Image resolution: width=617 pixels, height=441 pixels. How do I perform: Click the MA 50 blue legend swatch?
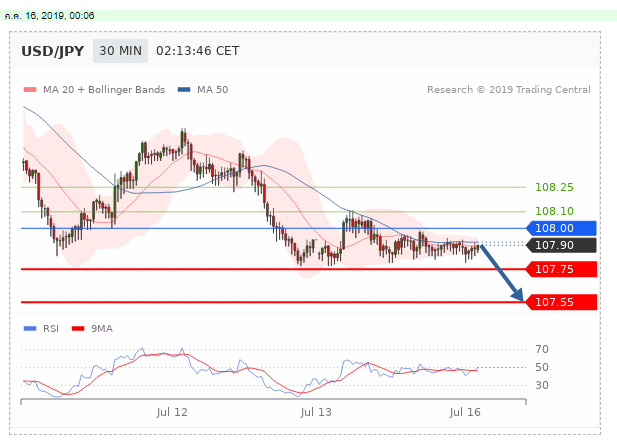coord(184,90)
